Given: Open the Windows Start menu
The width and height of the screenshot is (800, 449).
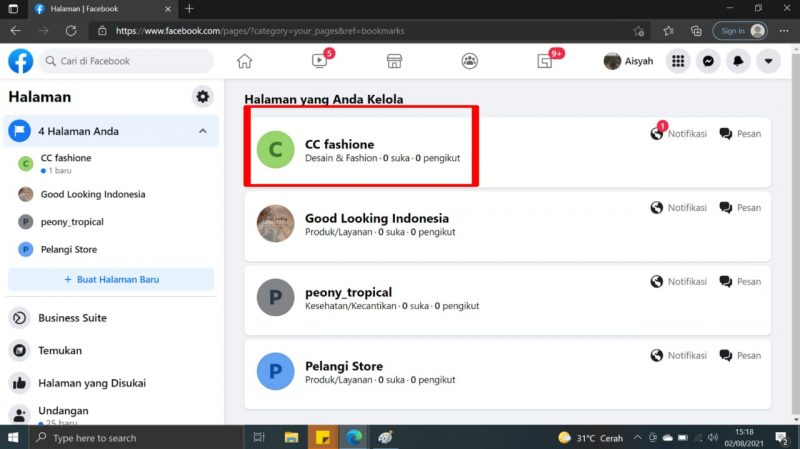Looking at the screenshot, I should [13, 437].
